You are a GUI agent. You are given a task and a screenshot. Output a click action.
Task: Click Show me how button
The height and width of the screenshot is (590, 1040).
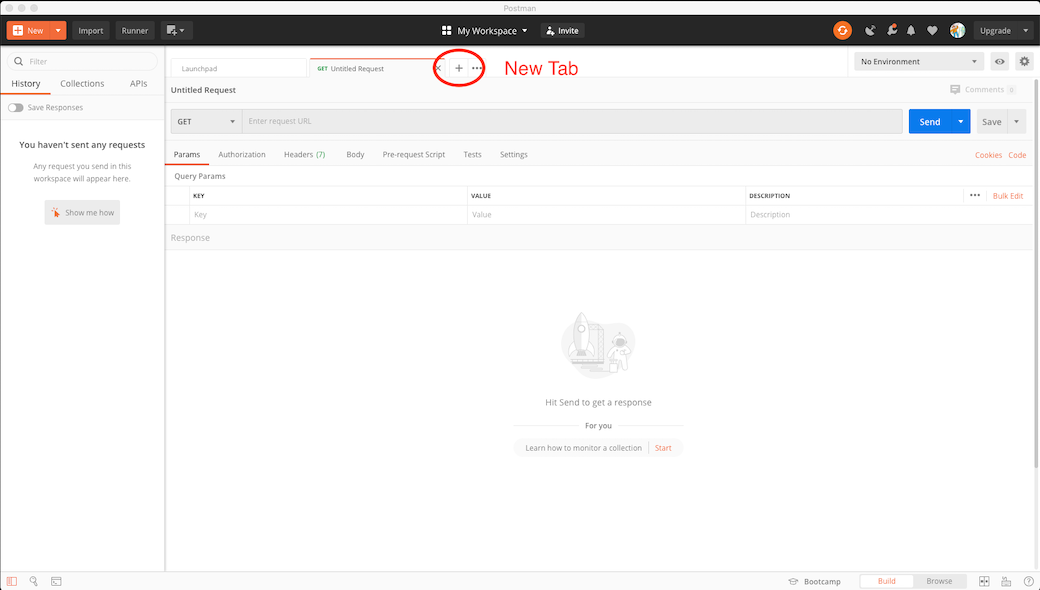point(82,212)
